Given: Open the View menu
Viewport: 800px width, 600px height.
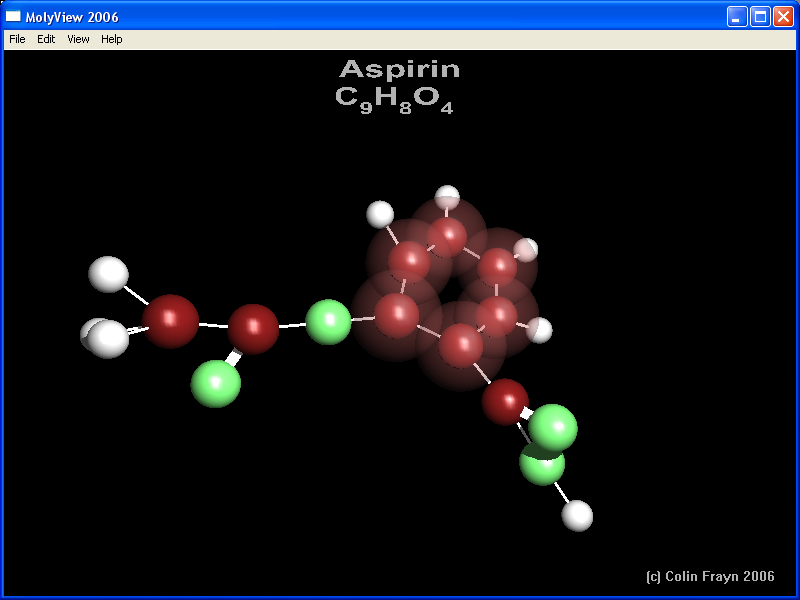Looking at the screenshot, I should click(78, 39).
